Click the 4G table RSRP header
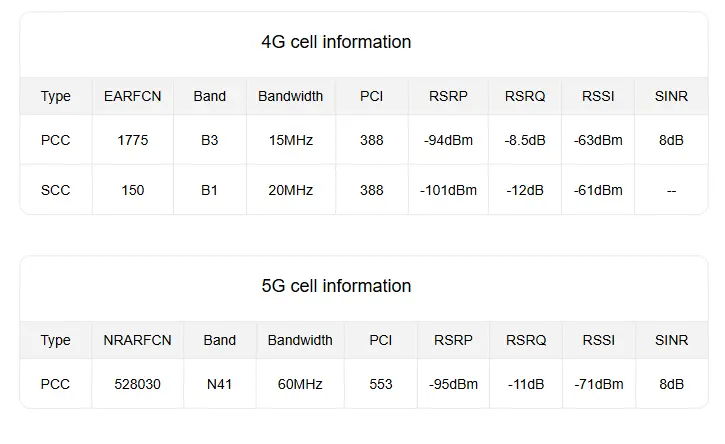The height and width of the screenshot is (444, 725). (x=448, y=96)
